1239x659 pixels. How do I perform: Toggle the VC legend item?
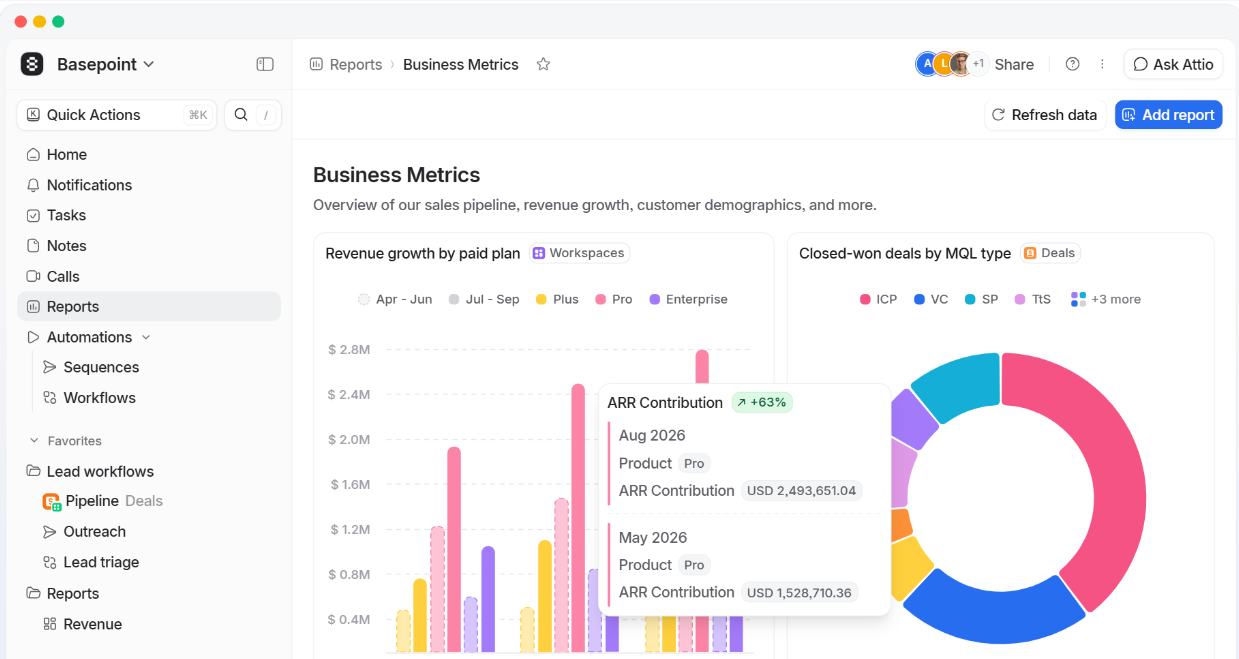(931, 299)
